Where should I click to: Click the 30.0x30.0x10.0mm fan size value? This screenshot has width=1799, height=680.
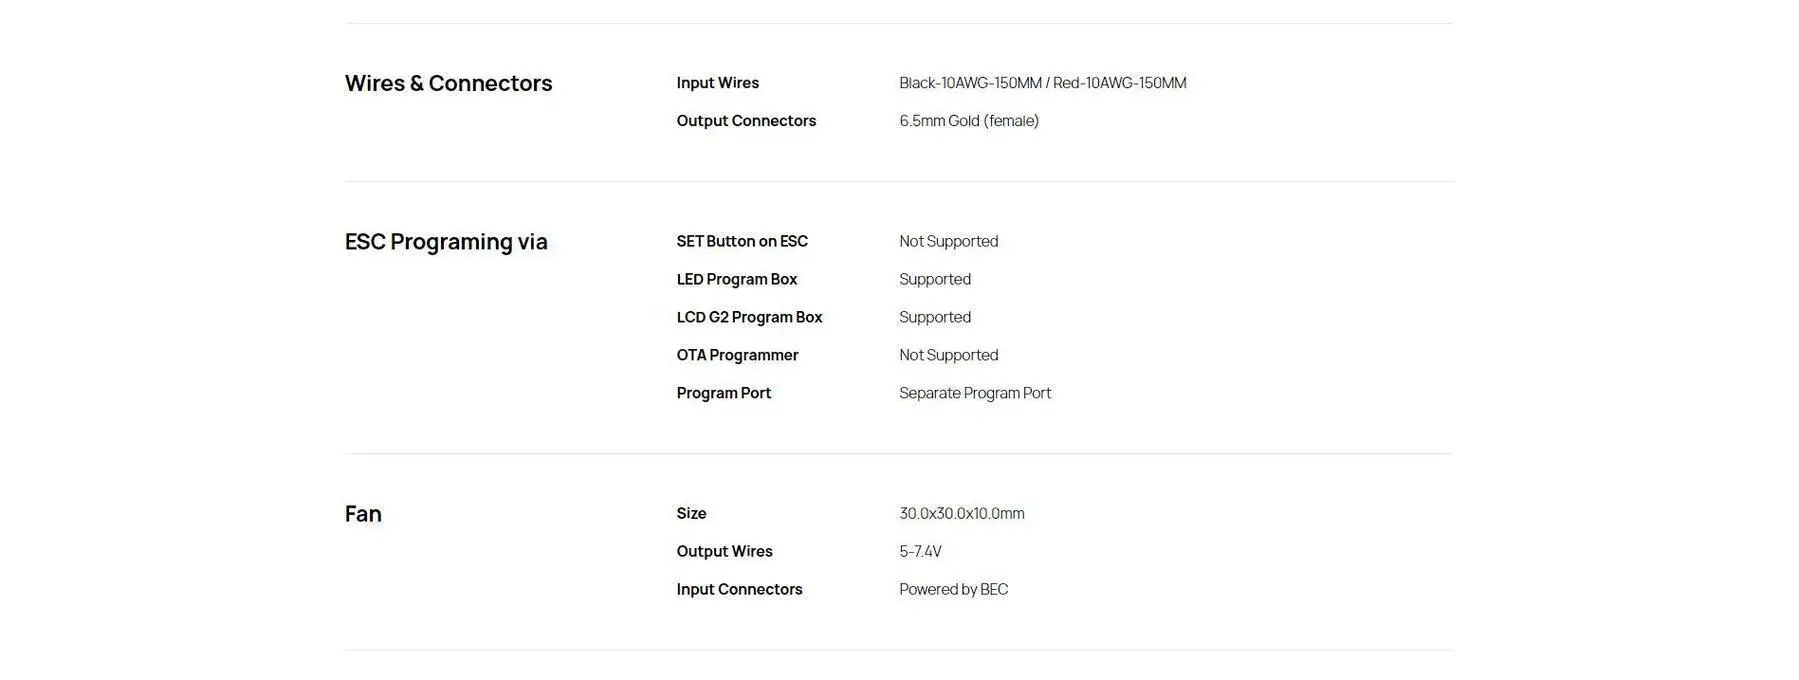click(961, 513)
